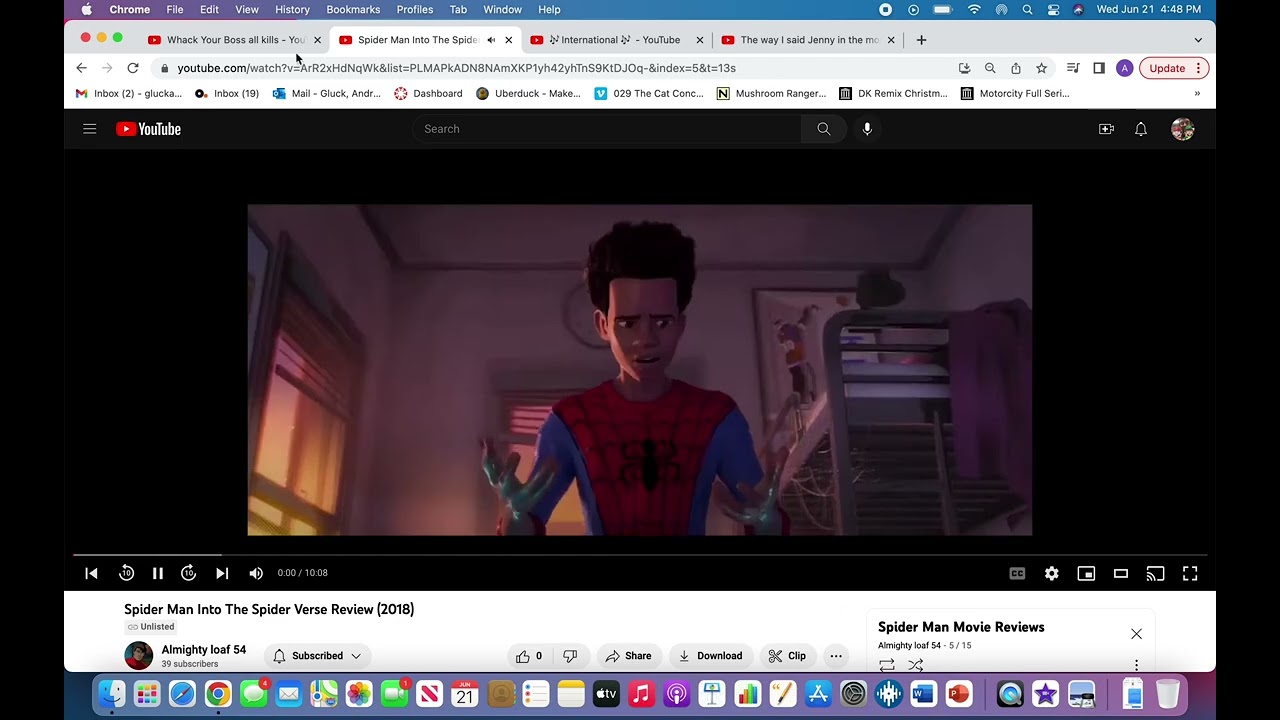Viewport: 1280px width, 720px height.
Task: Open Chrome profile A avatar
Action: pyautogui.click(x=1125, y=68)
